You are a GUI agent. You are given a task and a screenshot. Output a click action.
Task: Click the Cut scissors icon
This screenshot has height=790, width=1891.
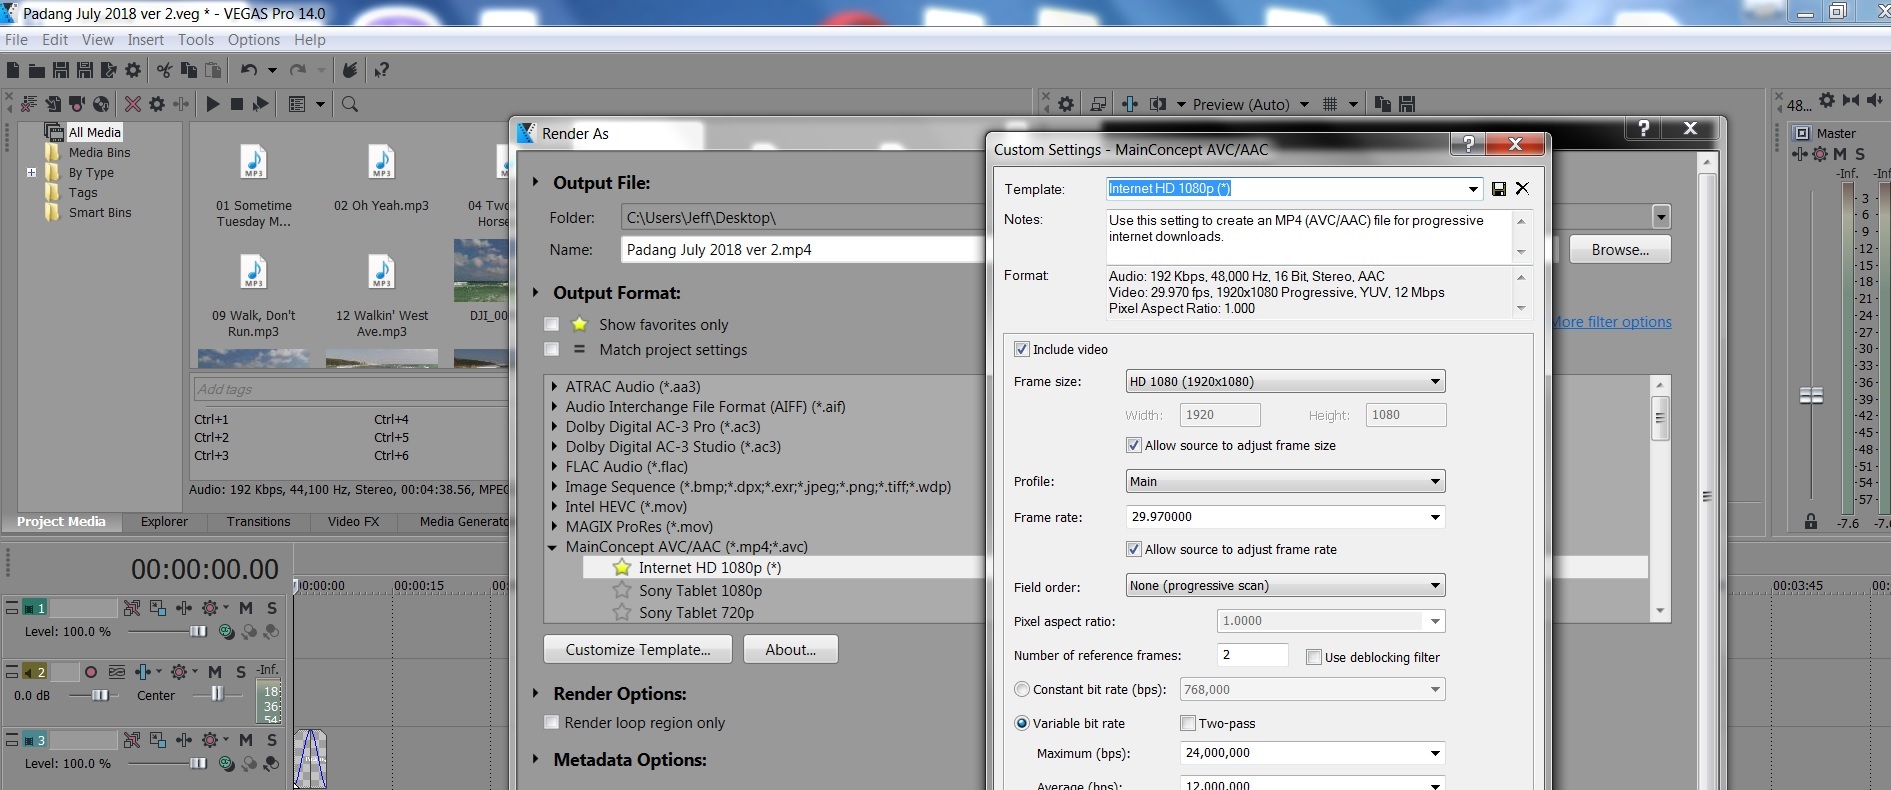[x=164, y=70]
